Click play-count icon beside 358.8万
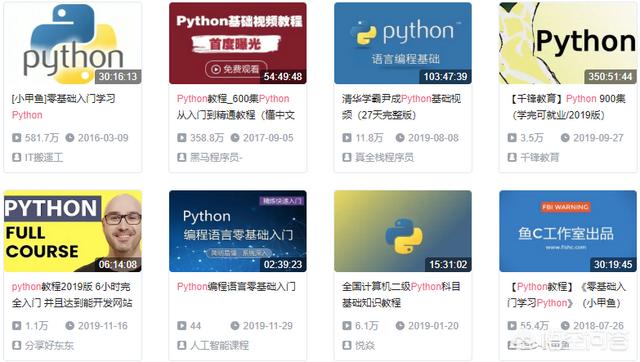The image size is (640, 362). [x=182, y=138]
